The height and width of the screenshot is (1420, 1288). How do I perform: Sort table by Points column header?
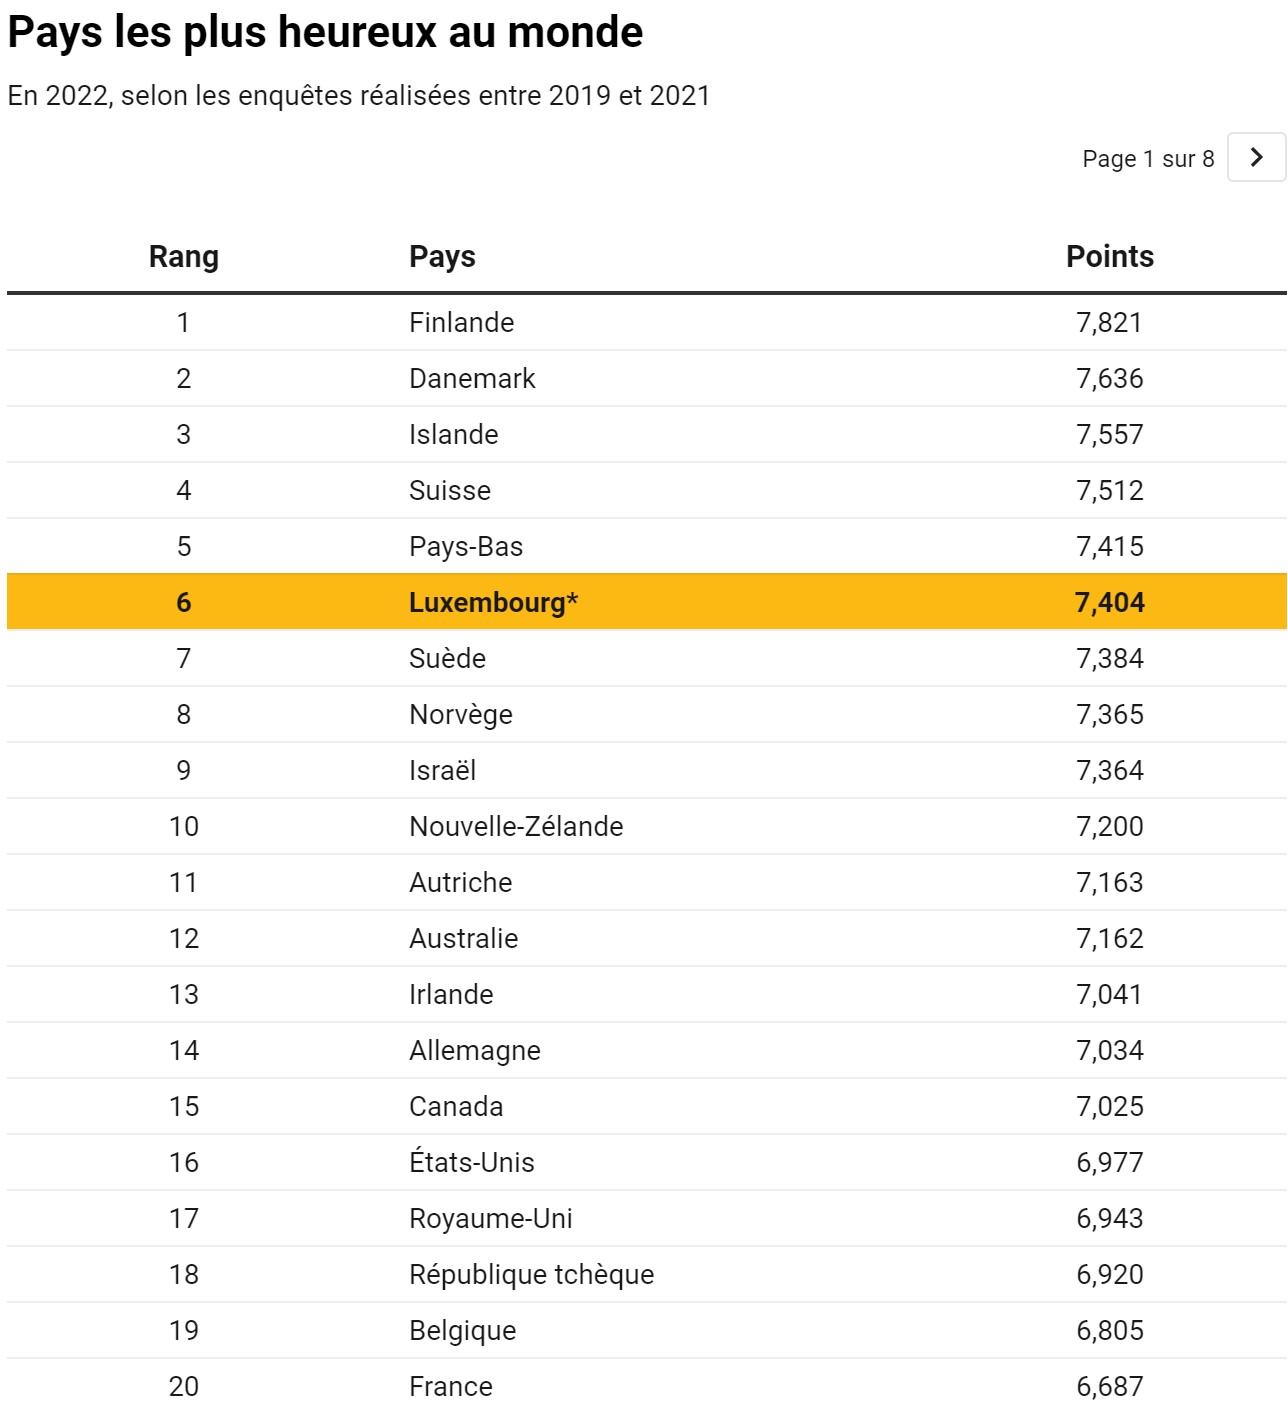coord(1110,257)
